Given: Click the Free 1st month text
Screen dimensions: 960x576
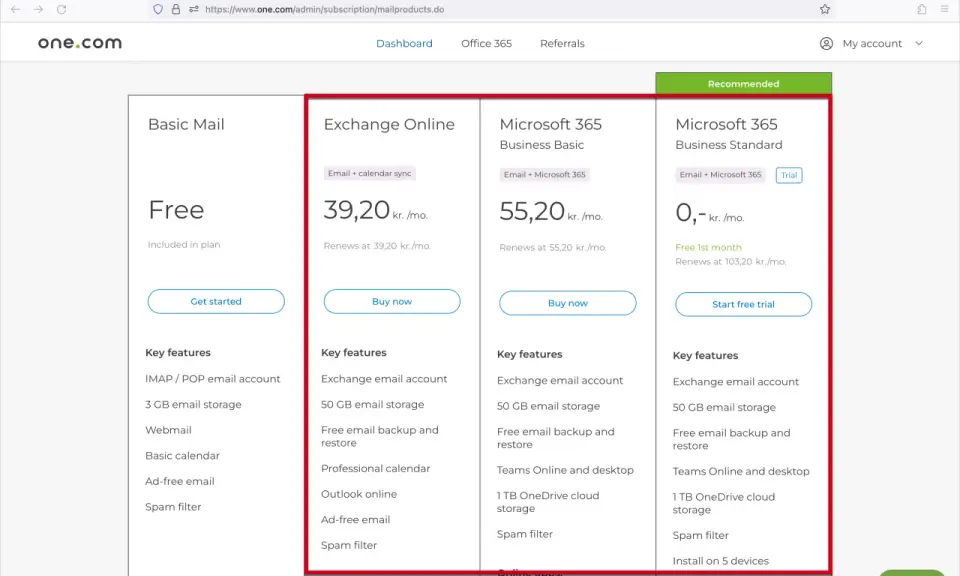Looking at the screenshot, I should pos(708,247).
